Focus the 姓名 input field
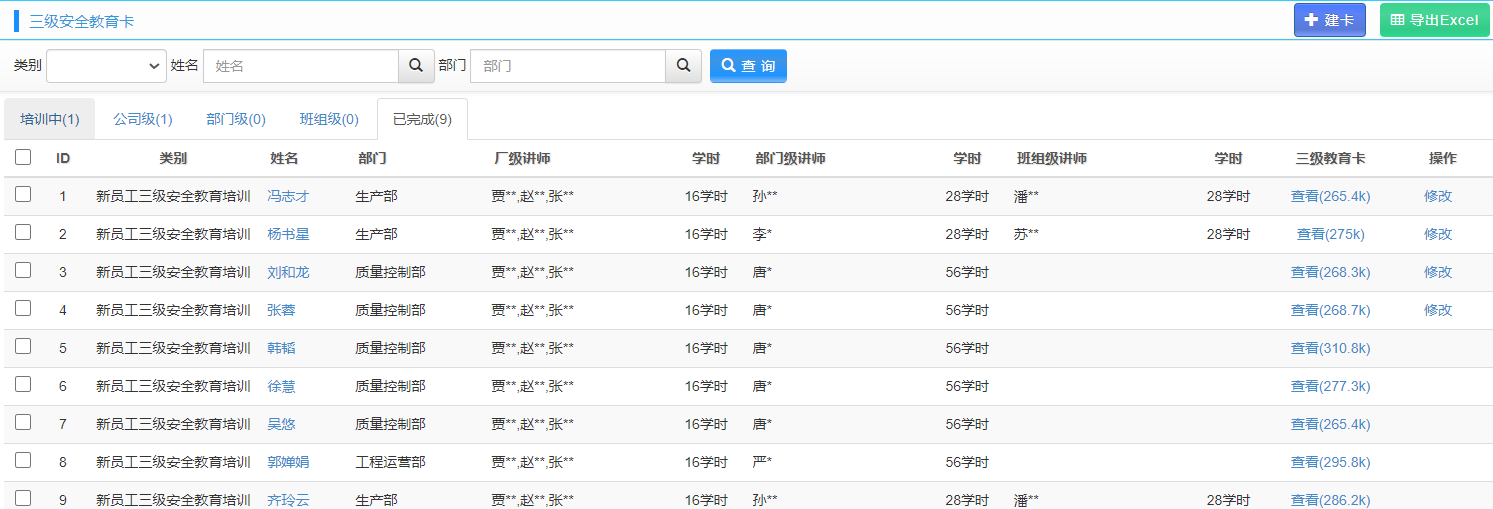This screenshot has width=1493, height=509. point(301,66)
